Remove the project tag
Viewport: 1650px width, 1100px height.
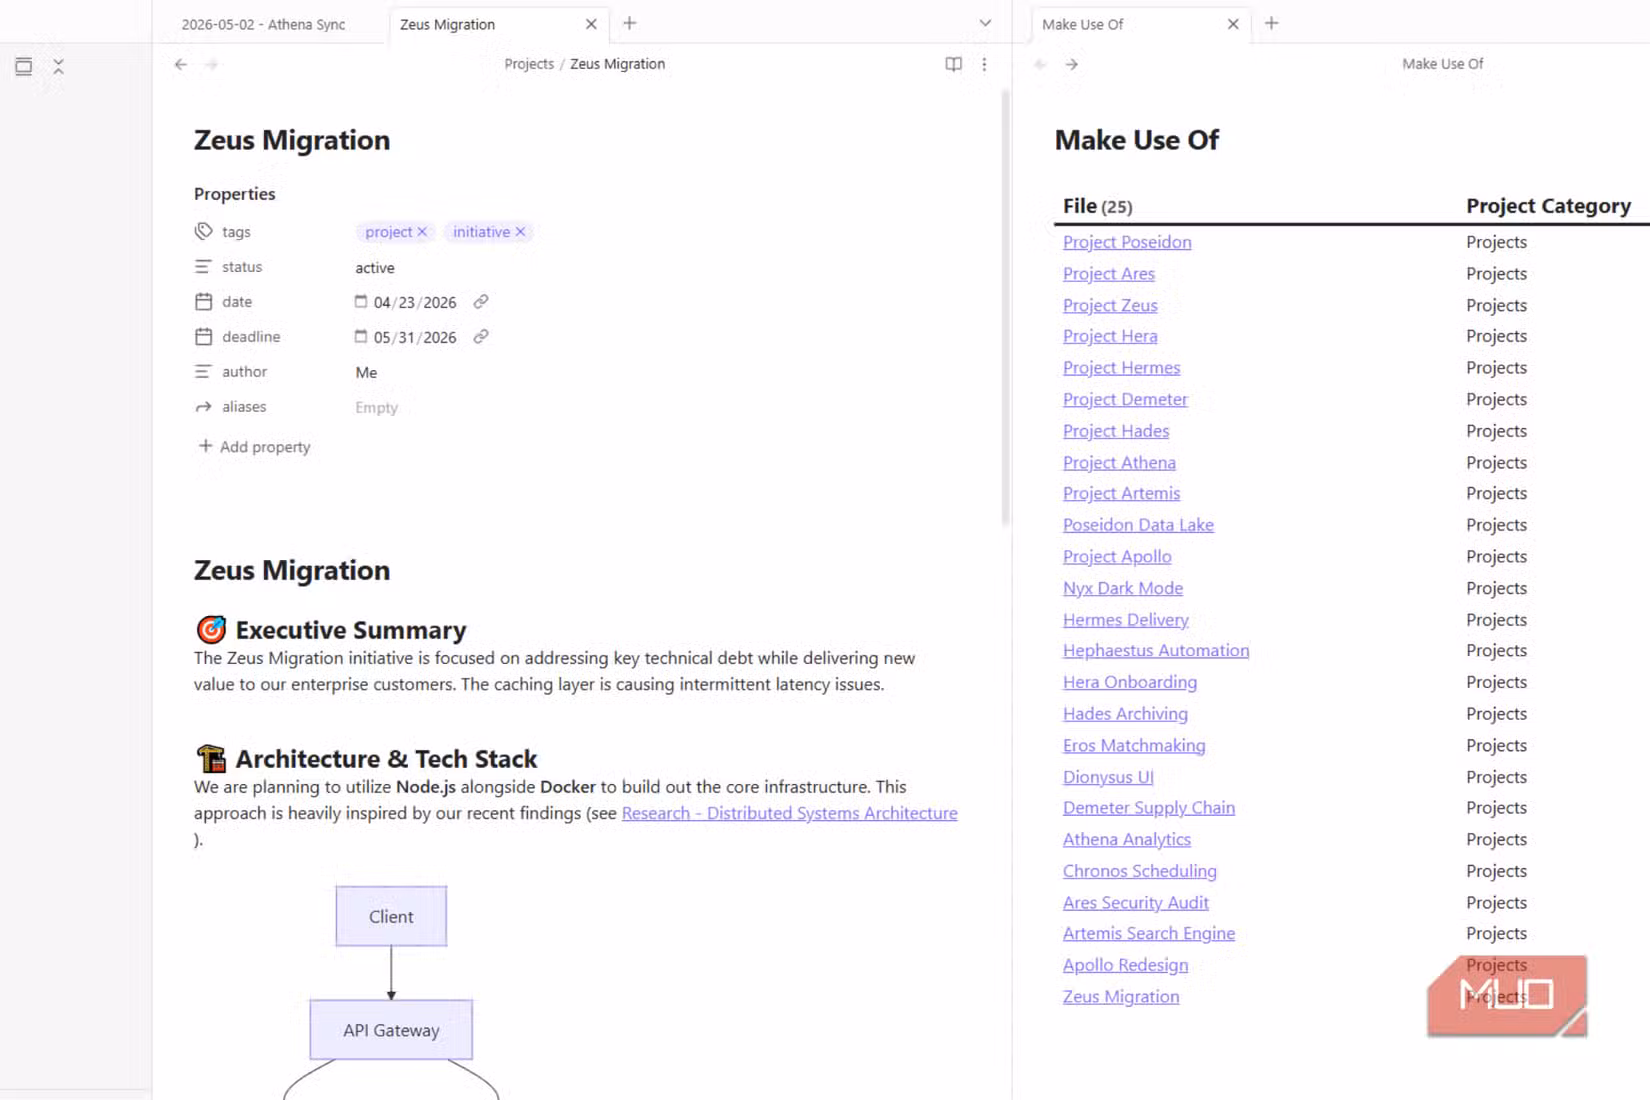click(422, 232)
